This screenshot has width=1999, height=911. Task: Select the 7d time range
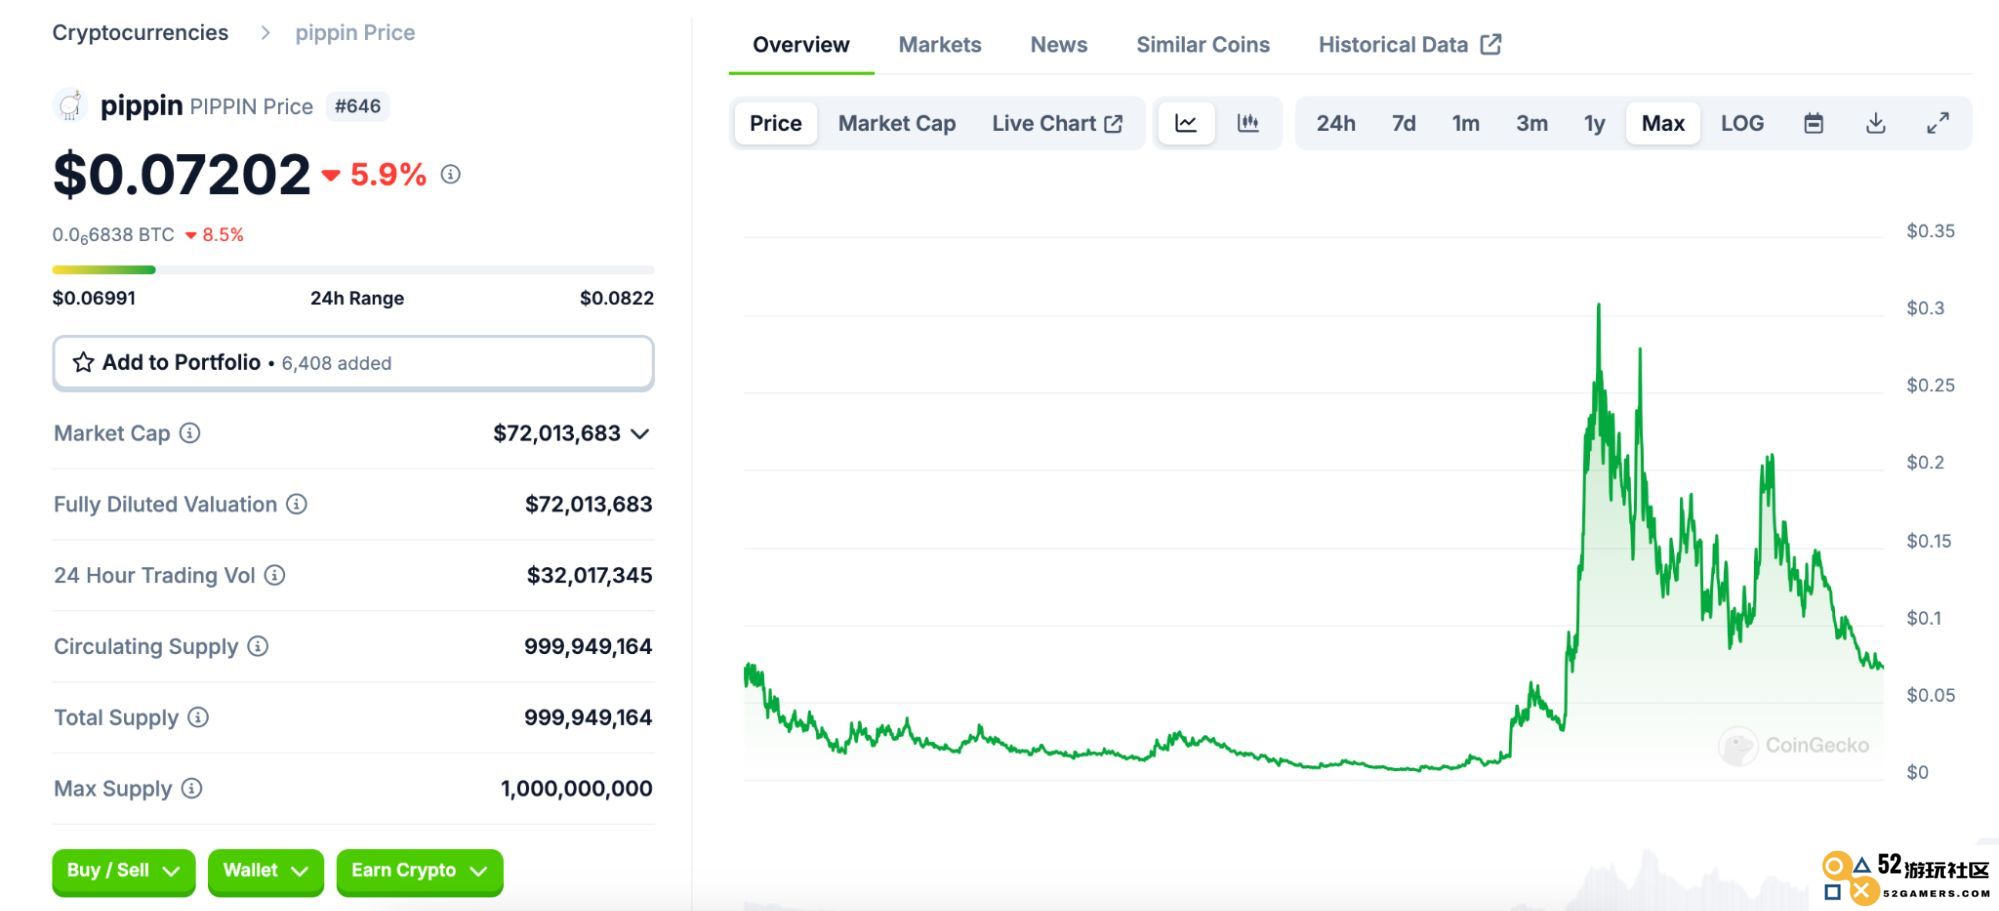[x=1404, y=123]
